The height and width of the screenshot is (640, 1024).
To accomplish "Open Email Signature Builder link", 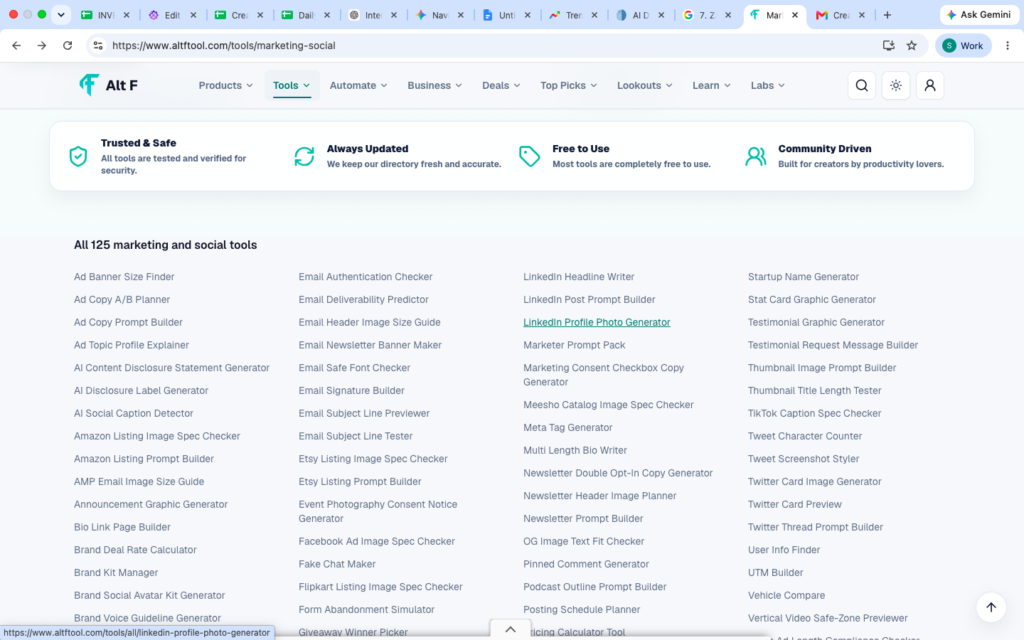I will 351,391.
